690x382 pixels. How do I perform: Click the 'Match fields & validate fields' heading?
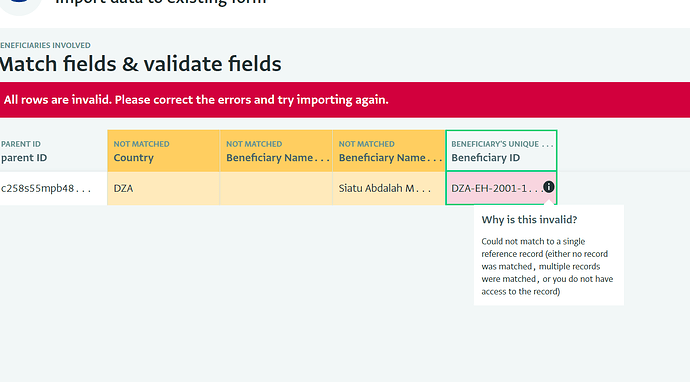click(140, 64)
